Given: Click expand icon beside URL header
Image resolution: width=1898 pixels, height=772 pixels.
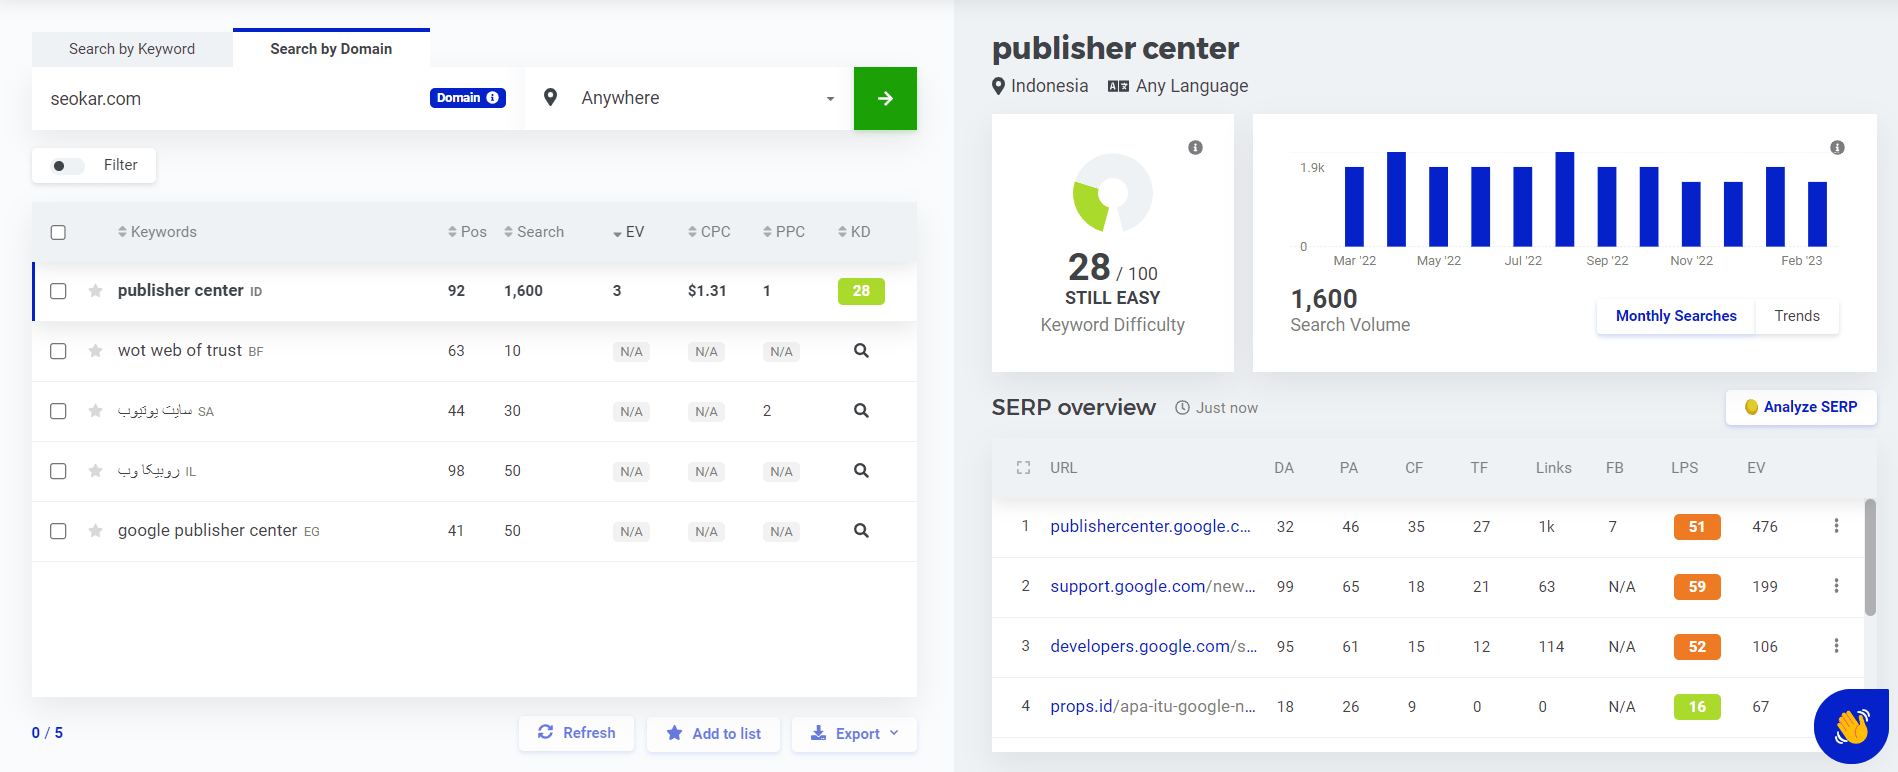Looking at the screenshot, I should click(x=1023, y=468).
